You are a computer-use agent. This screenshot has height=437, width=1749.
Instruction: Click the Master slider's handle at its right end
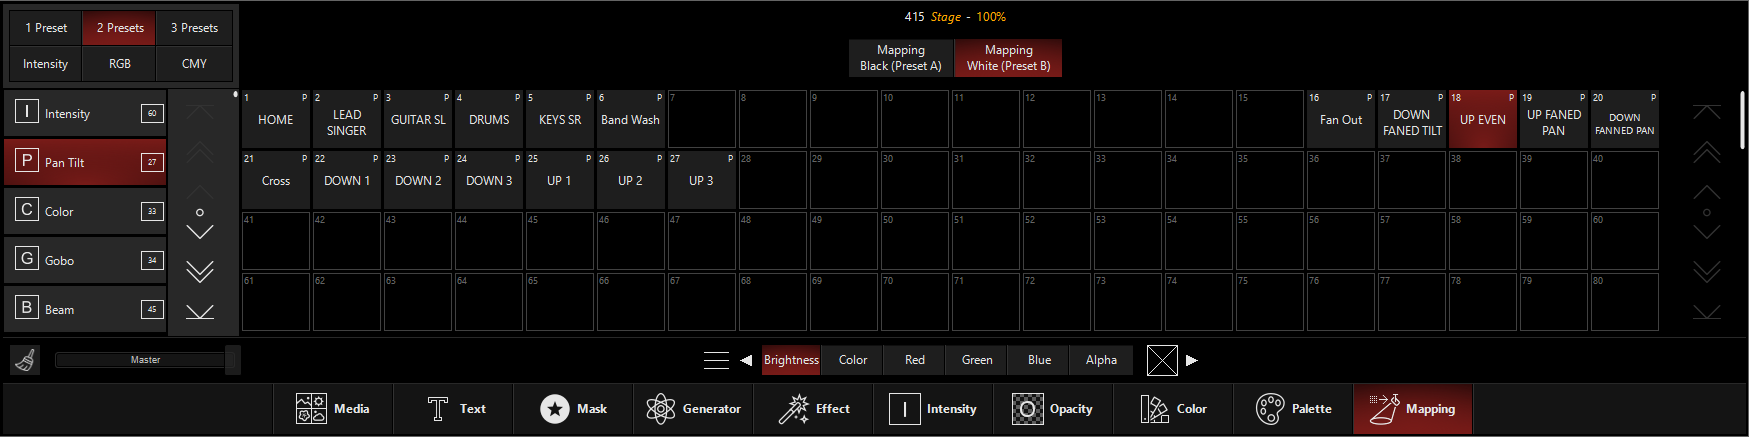pos(233,360)
